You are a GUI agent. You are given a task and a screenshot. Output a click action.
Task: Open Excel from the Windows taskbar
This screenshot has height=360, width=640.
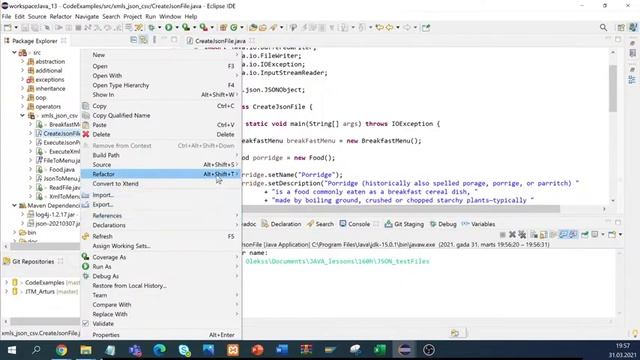(380, 350)
